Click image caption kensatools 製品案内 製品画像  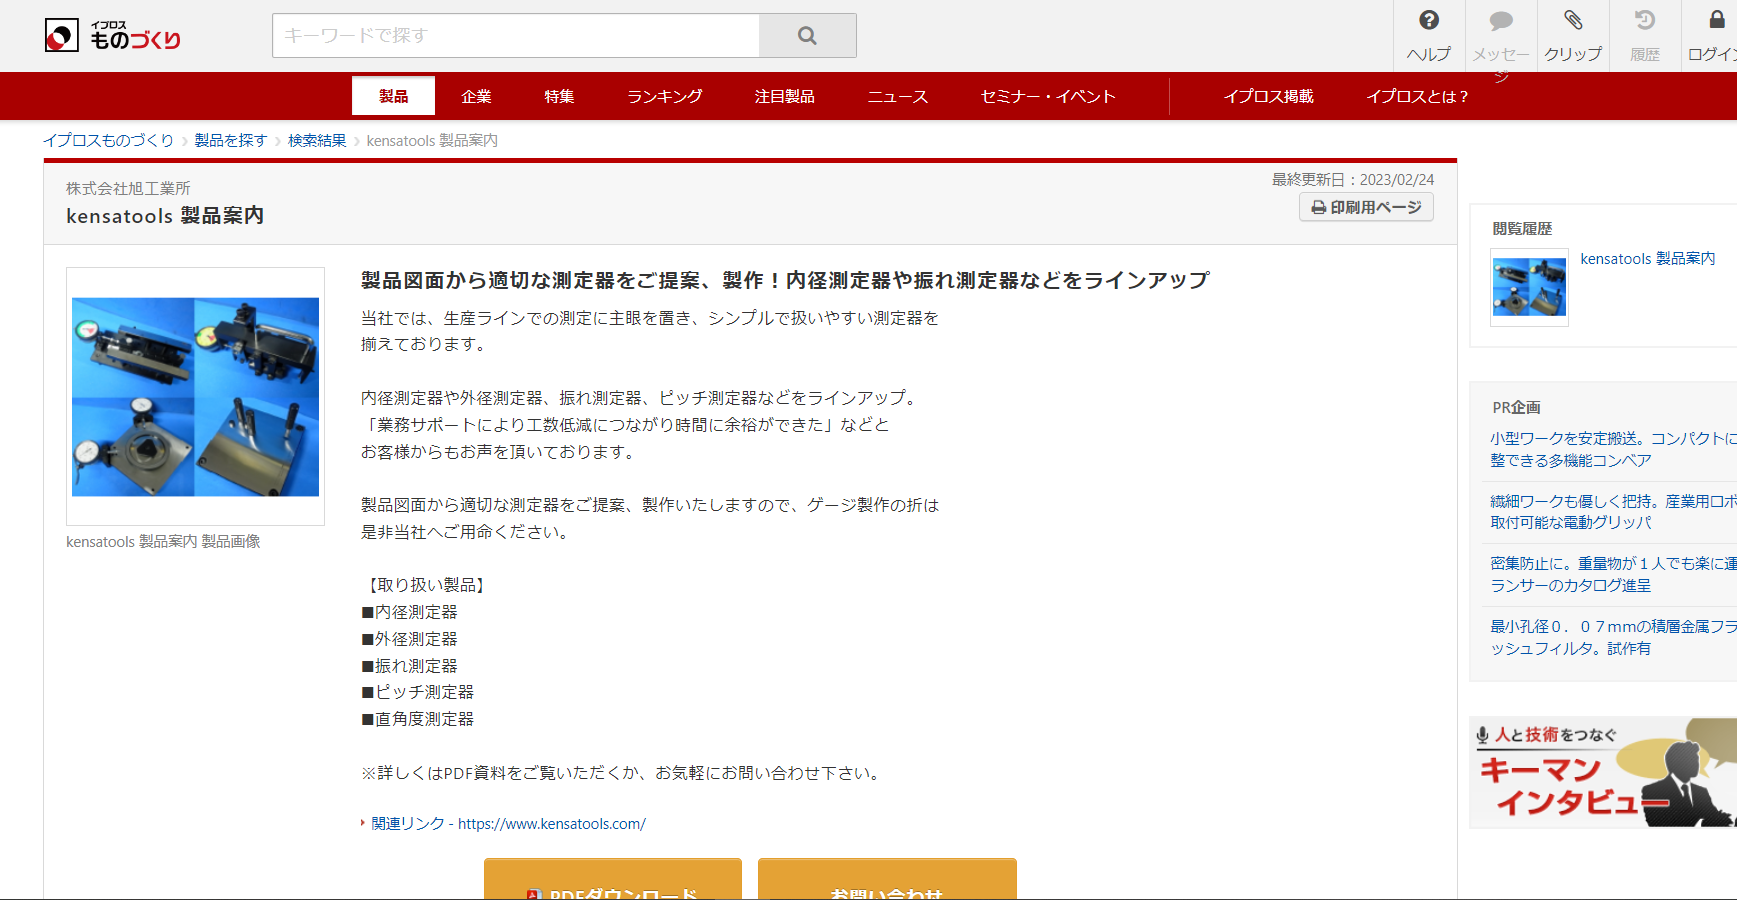click(163, 541)
